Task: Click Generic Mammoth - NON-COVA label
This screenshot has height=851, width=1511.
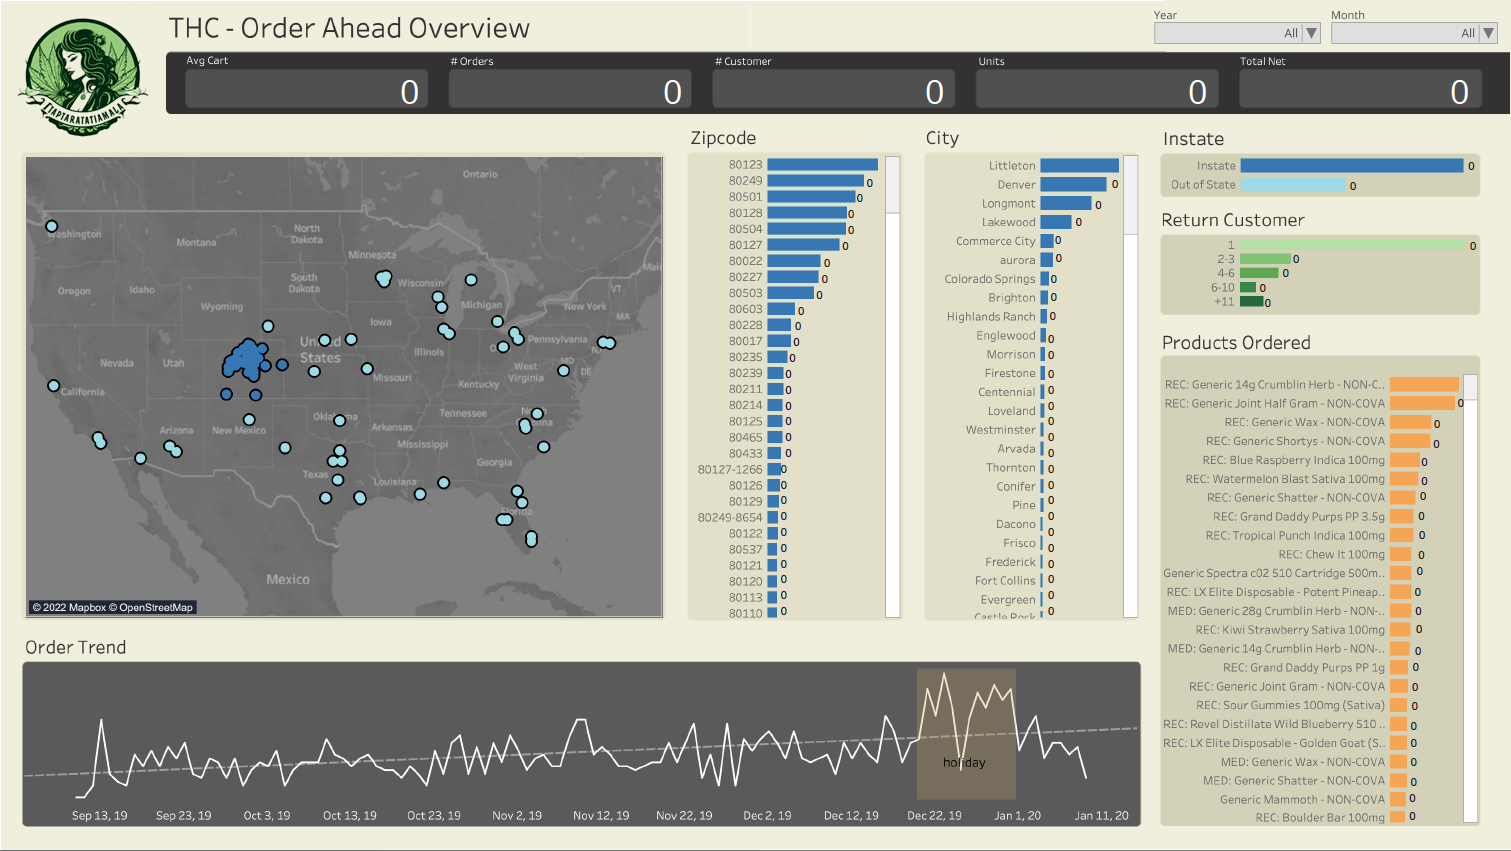Action: click(x=1302, y=800)
